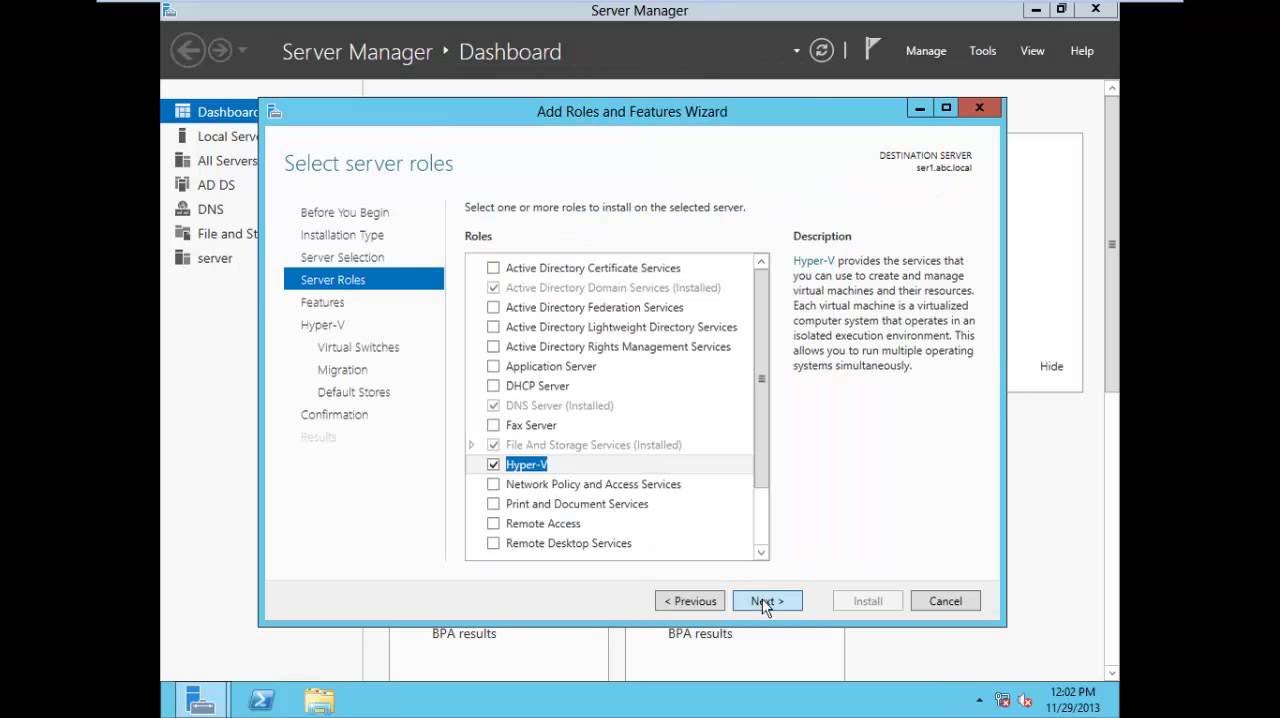
Task: Click the taskbar clock and date
Action: [x=1073, y=700]
